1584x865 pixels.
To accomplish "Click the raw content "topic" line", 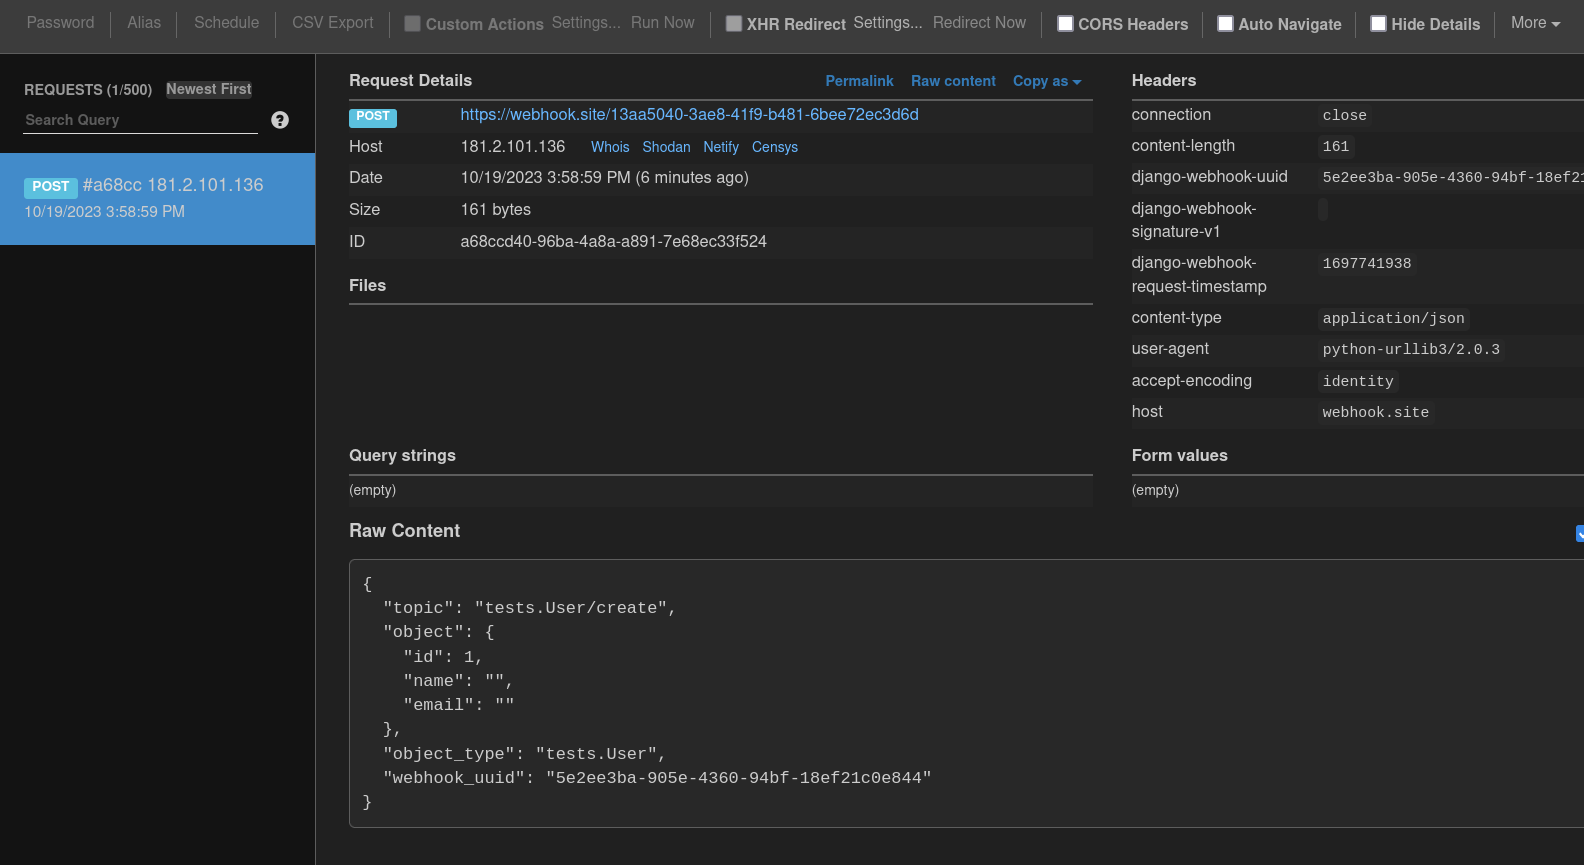I will coord(530,608).
